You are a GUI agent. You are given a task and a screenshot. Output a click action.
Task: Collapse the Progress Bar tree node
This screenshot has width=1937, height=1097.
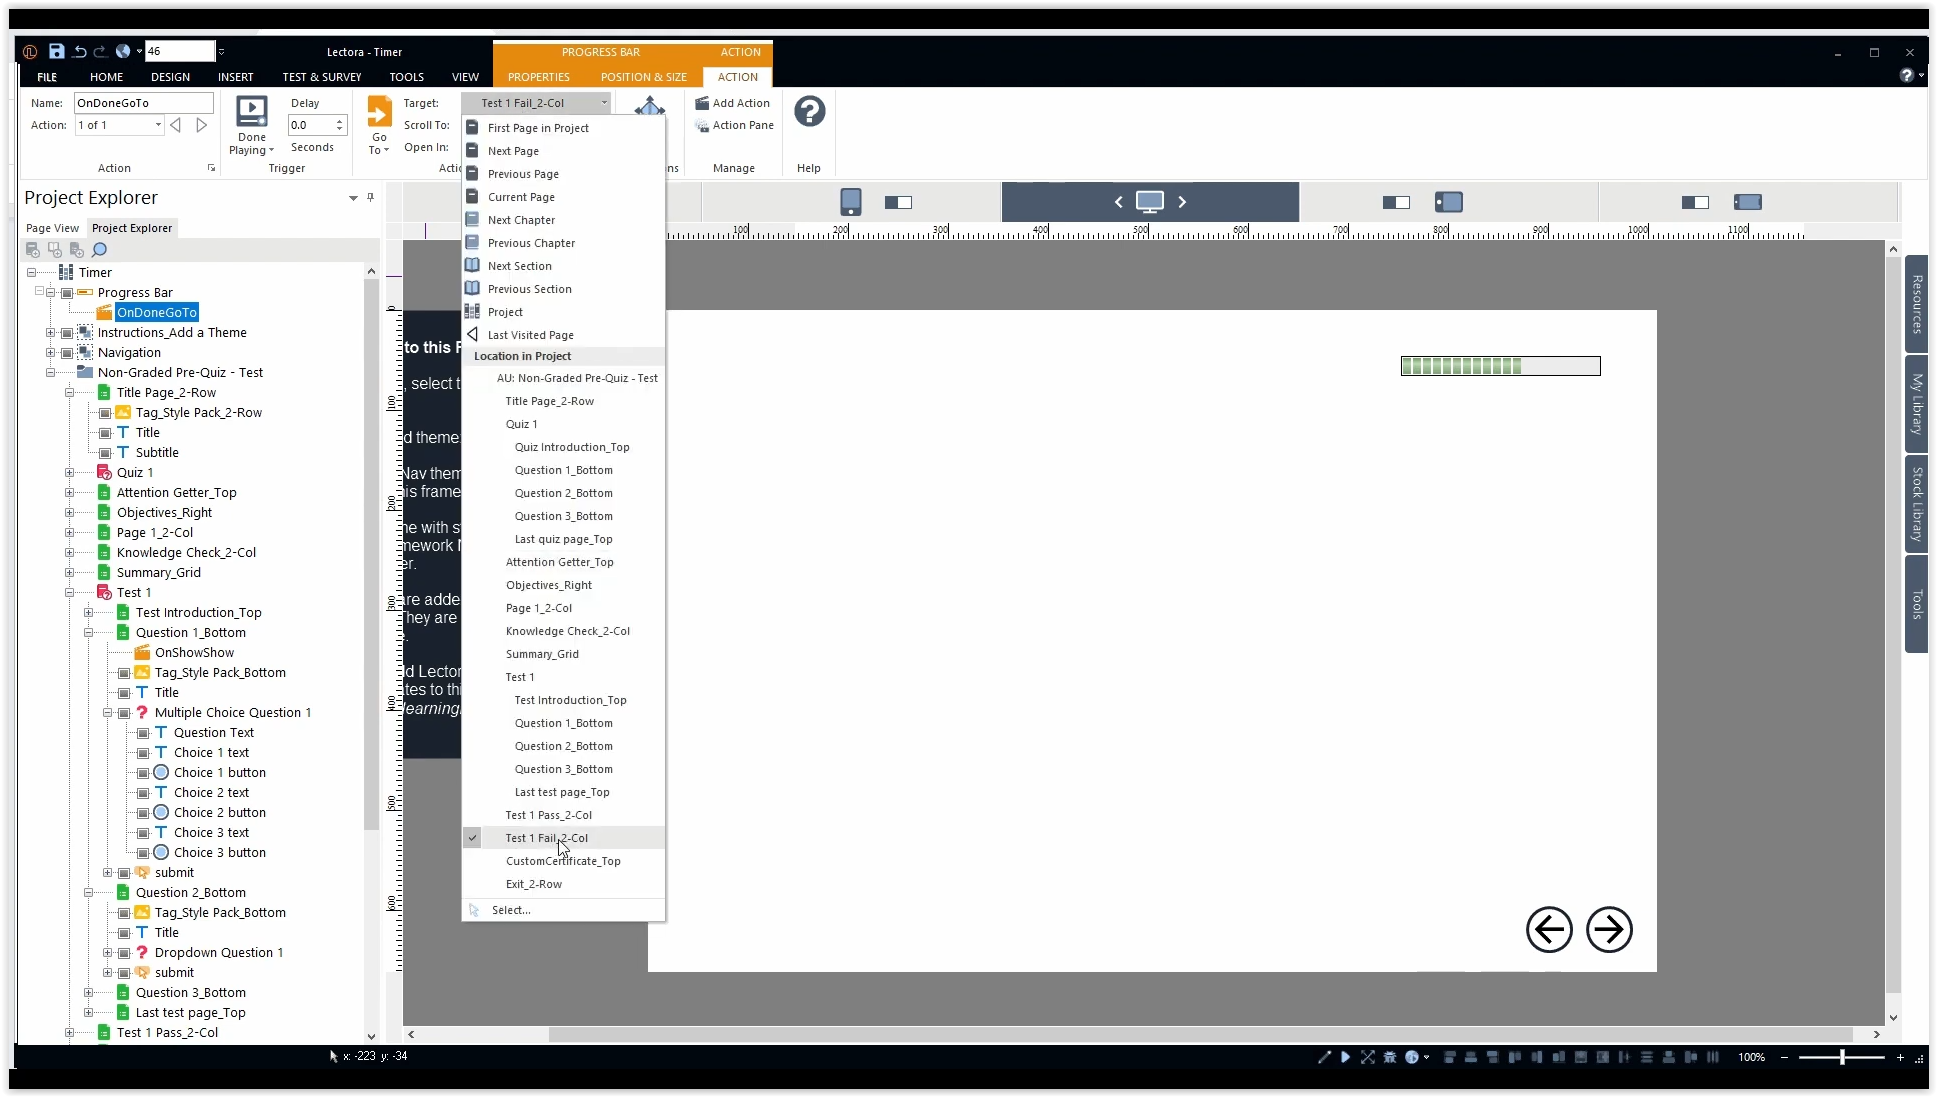pyautogui.click(x=50, y=292)
